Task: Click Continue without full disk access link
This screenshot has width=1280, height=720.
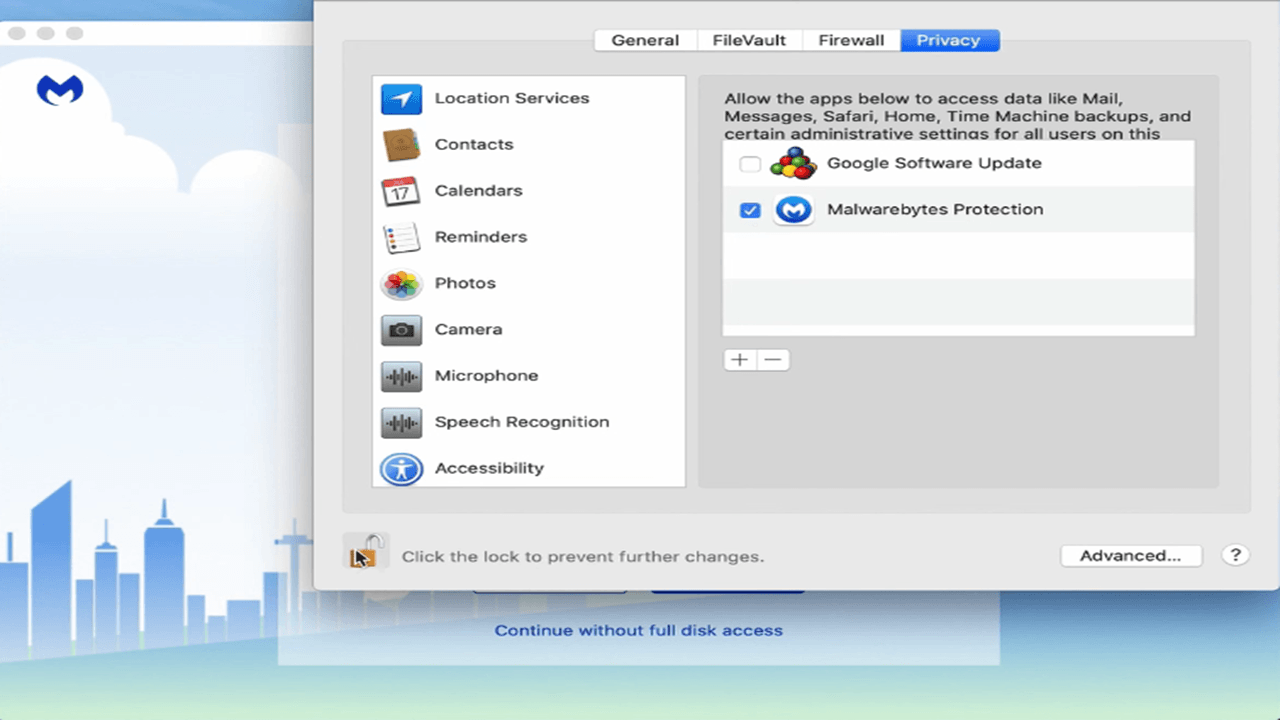Action: tap(638, 631)
